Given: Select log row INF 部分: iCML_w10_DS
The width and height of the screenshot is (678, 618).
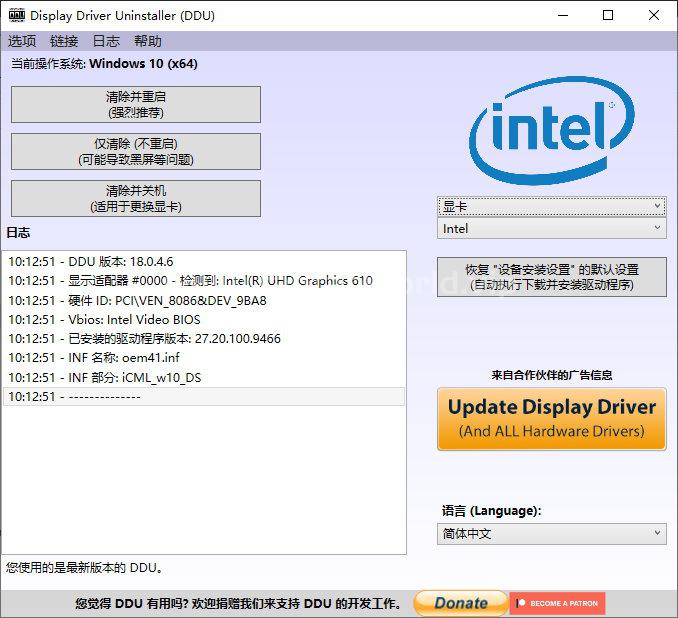Looking at the screenshot, I should [x=204, y=377].
